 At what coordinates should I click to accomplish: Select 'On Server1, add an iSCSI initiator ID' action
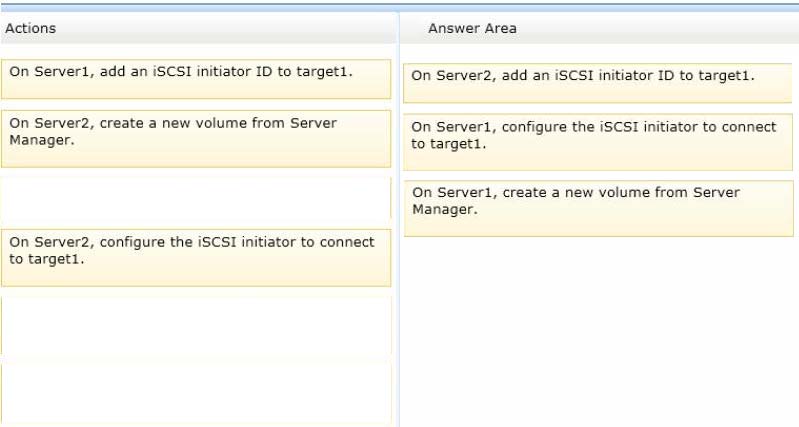tap(196, 79)
